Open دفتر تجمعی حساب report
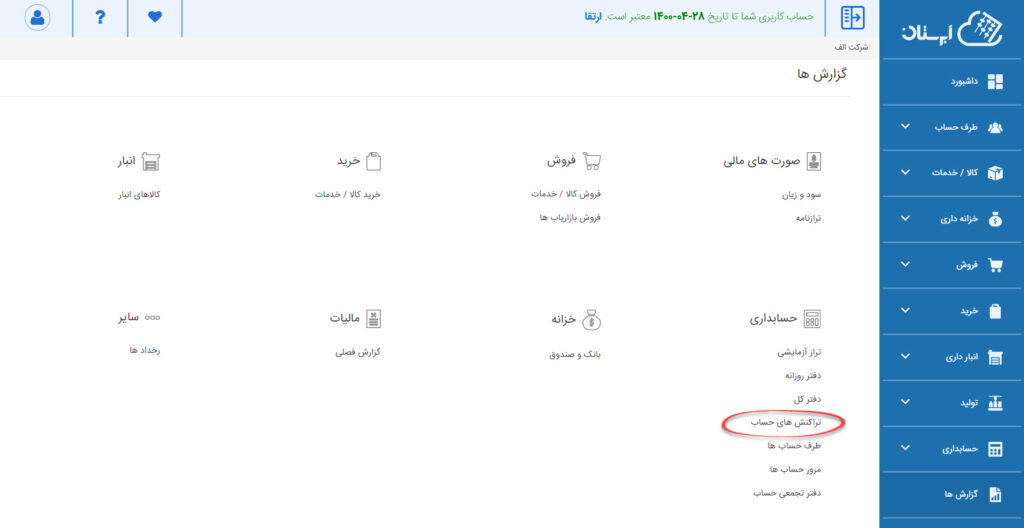This screenshot has width=1024, height=528. coord(787,493)
